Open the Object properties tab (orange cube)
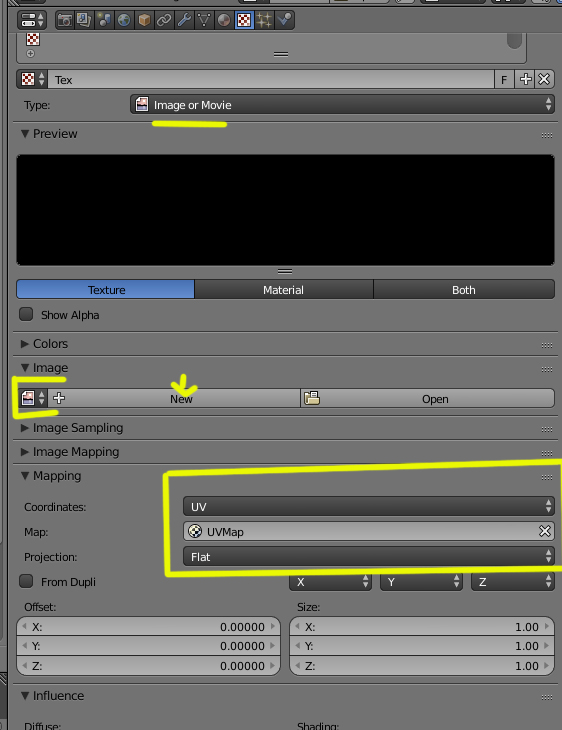This screenshot has width=562, height=730. coord(144,20)
